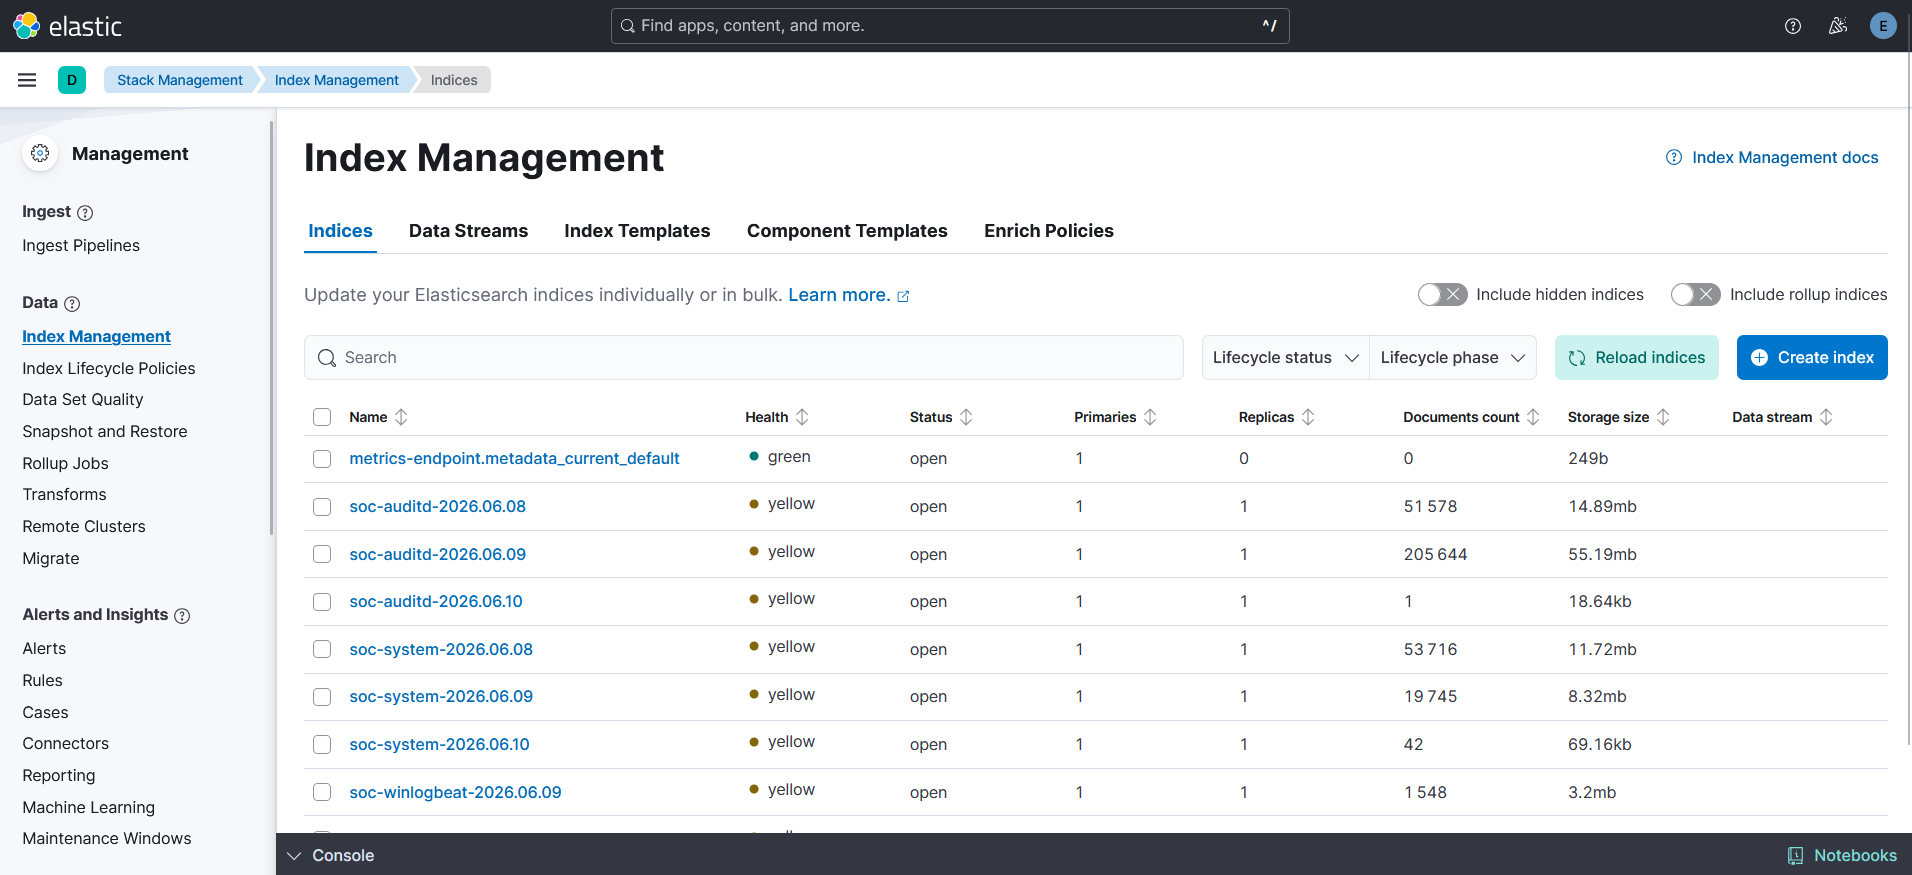Select the soc-winlogbeat-2026.06.09 checkbox
Viewport: 1912px width, 875px height.
322,792
